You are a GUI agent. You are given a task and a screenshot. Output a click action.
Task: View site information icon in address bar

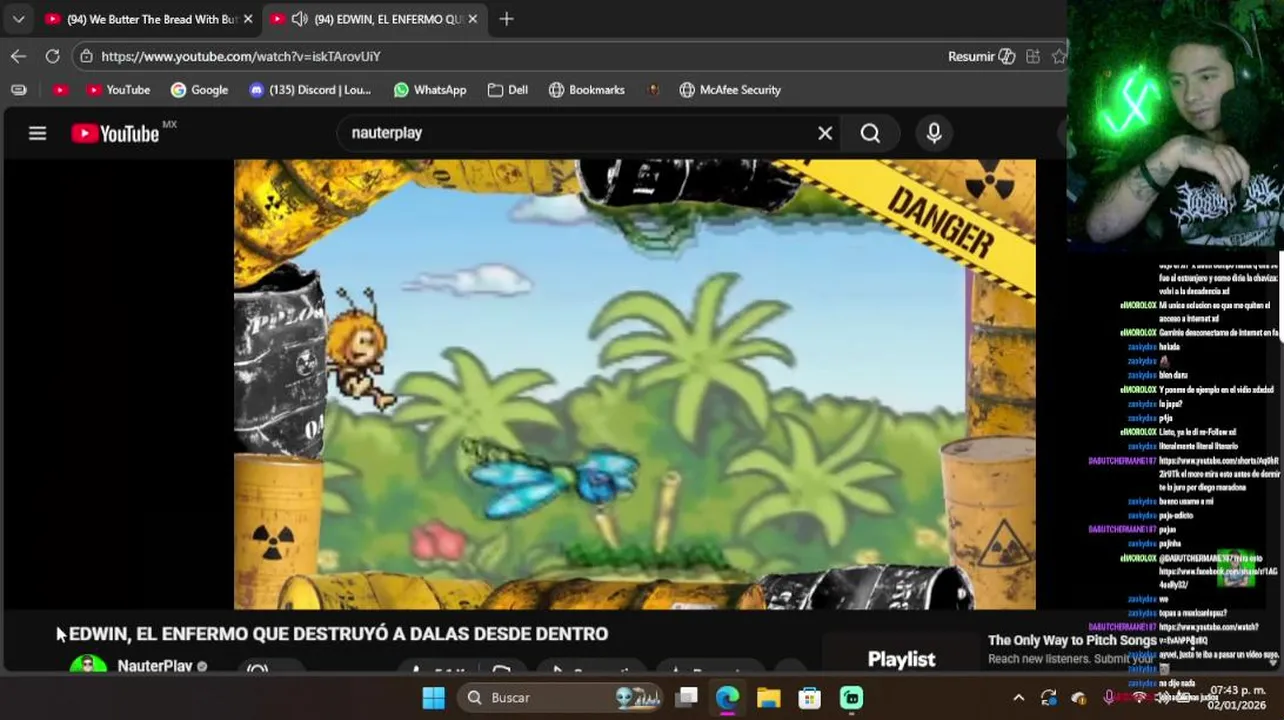(x=87, y=56)
